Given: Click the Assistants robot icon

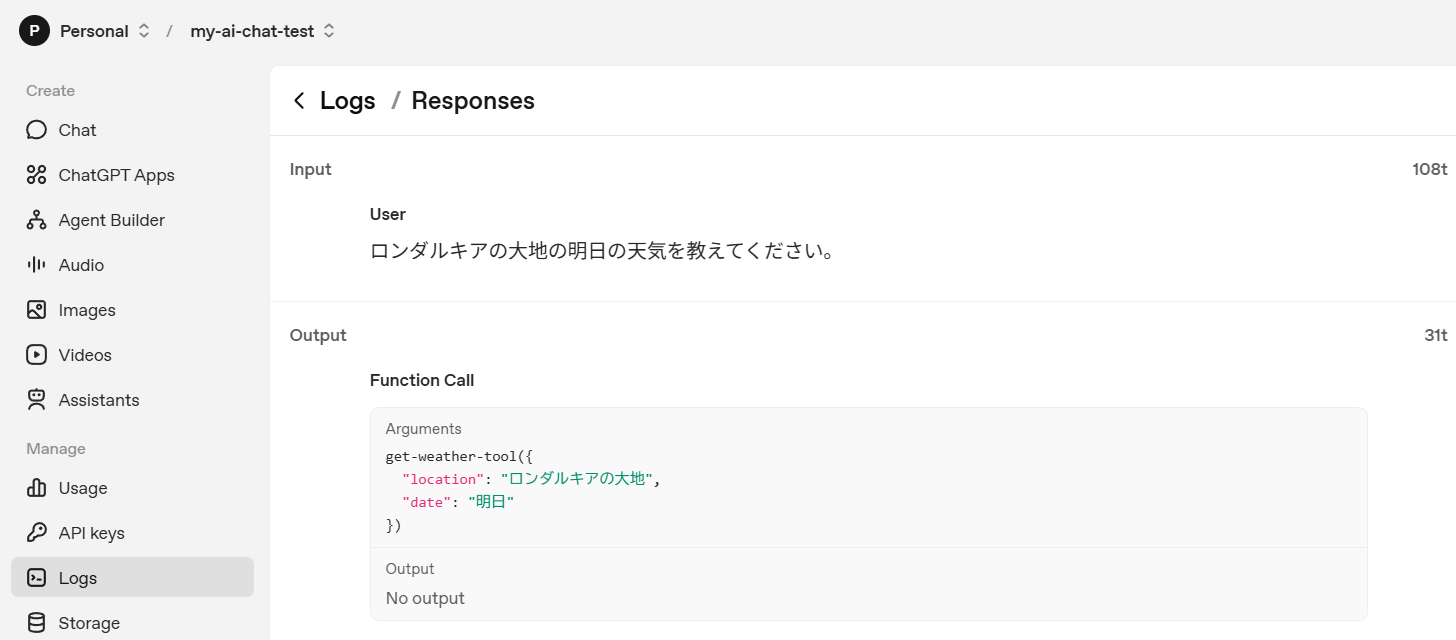Looking at the screenshot, I should (37, 400).
